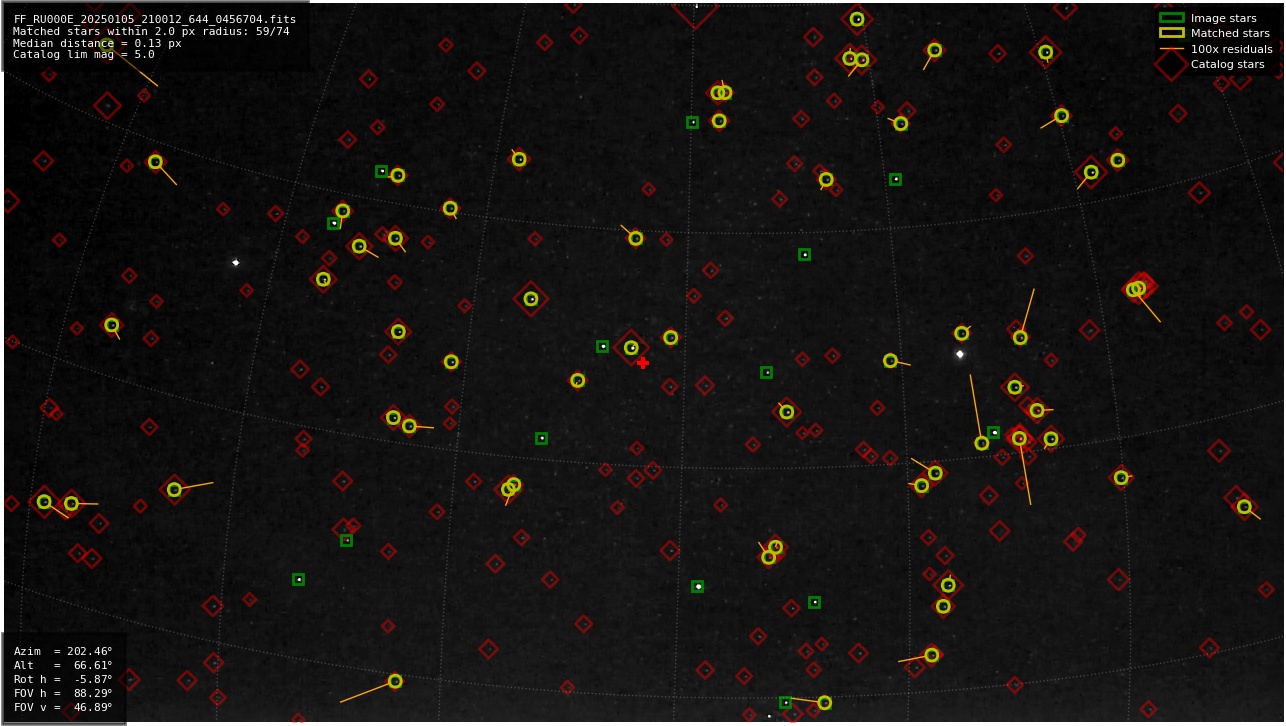Click the 'Alt = 66.61°' readout

coord(63,665)
